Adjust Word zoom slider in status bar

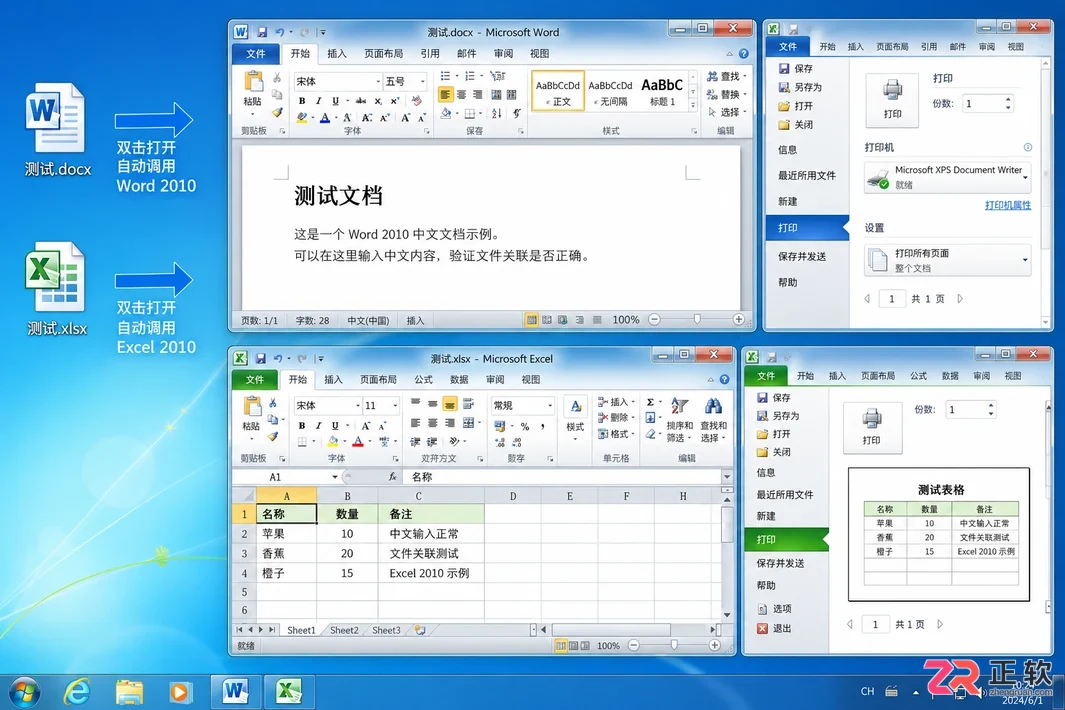pos(696,319)
